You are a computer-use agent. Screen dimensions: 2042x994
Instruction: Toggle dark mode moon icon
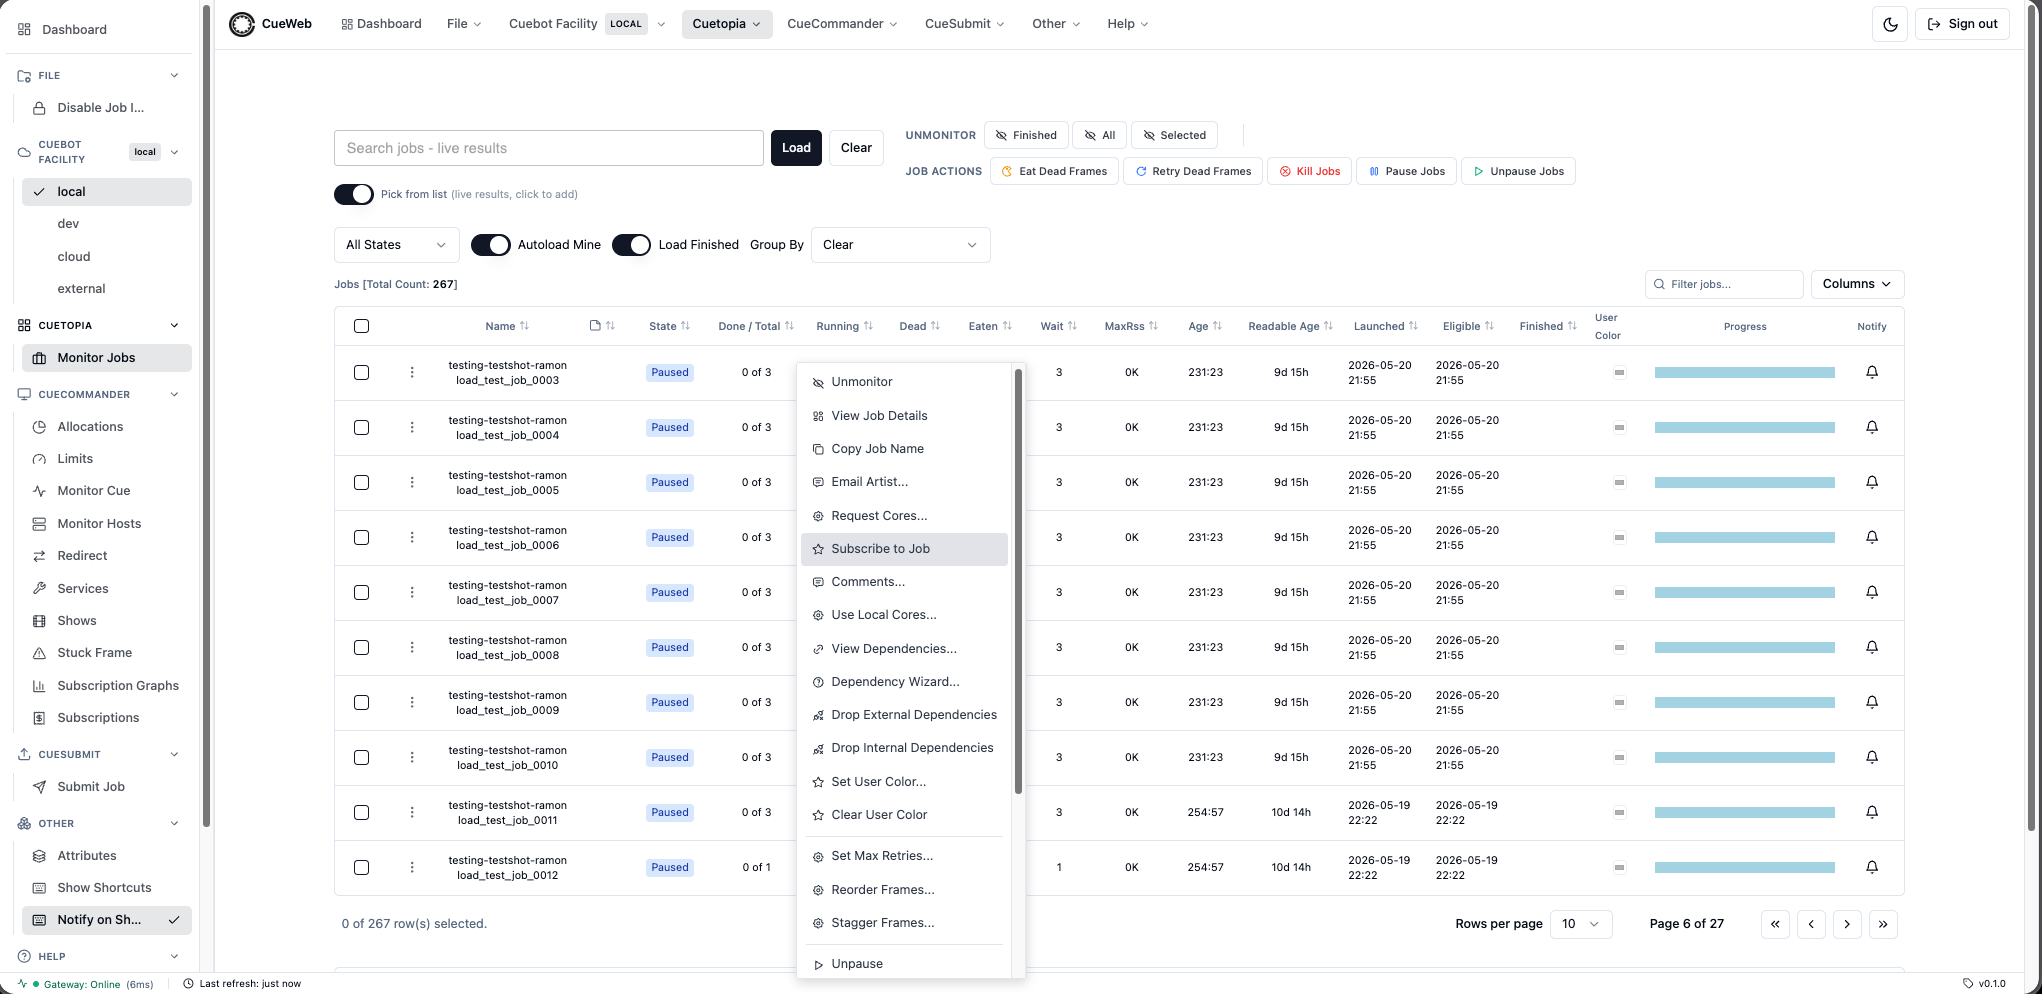(x=1890, y=24)
